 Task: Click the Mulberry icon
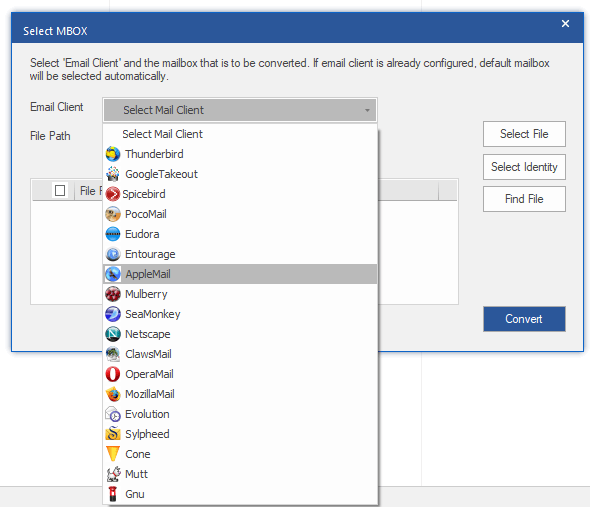(113, 294)
